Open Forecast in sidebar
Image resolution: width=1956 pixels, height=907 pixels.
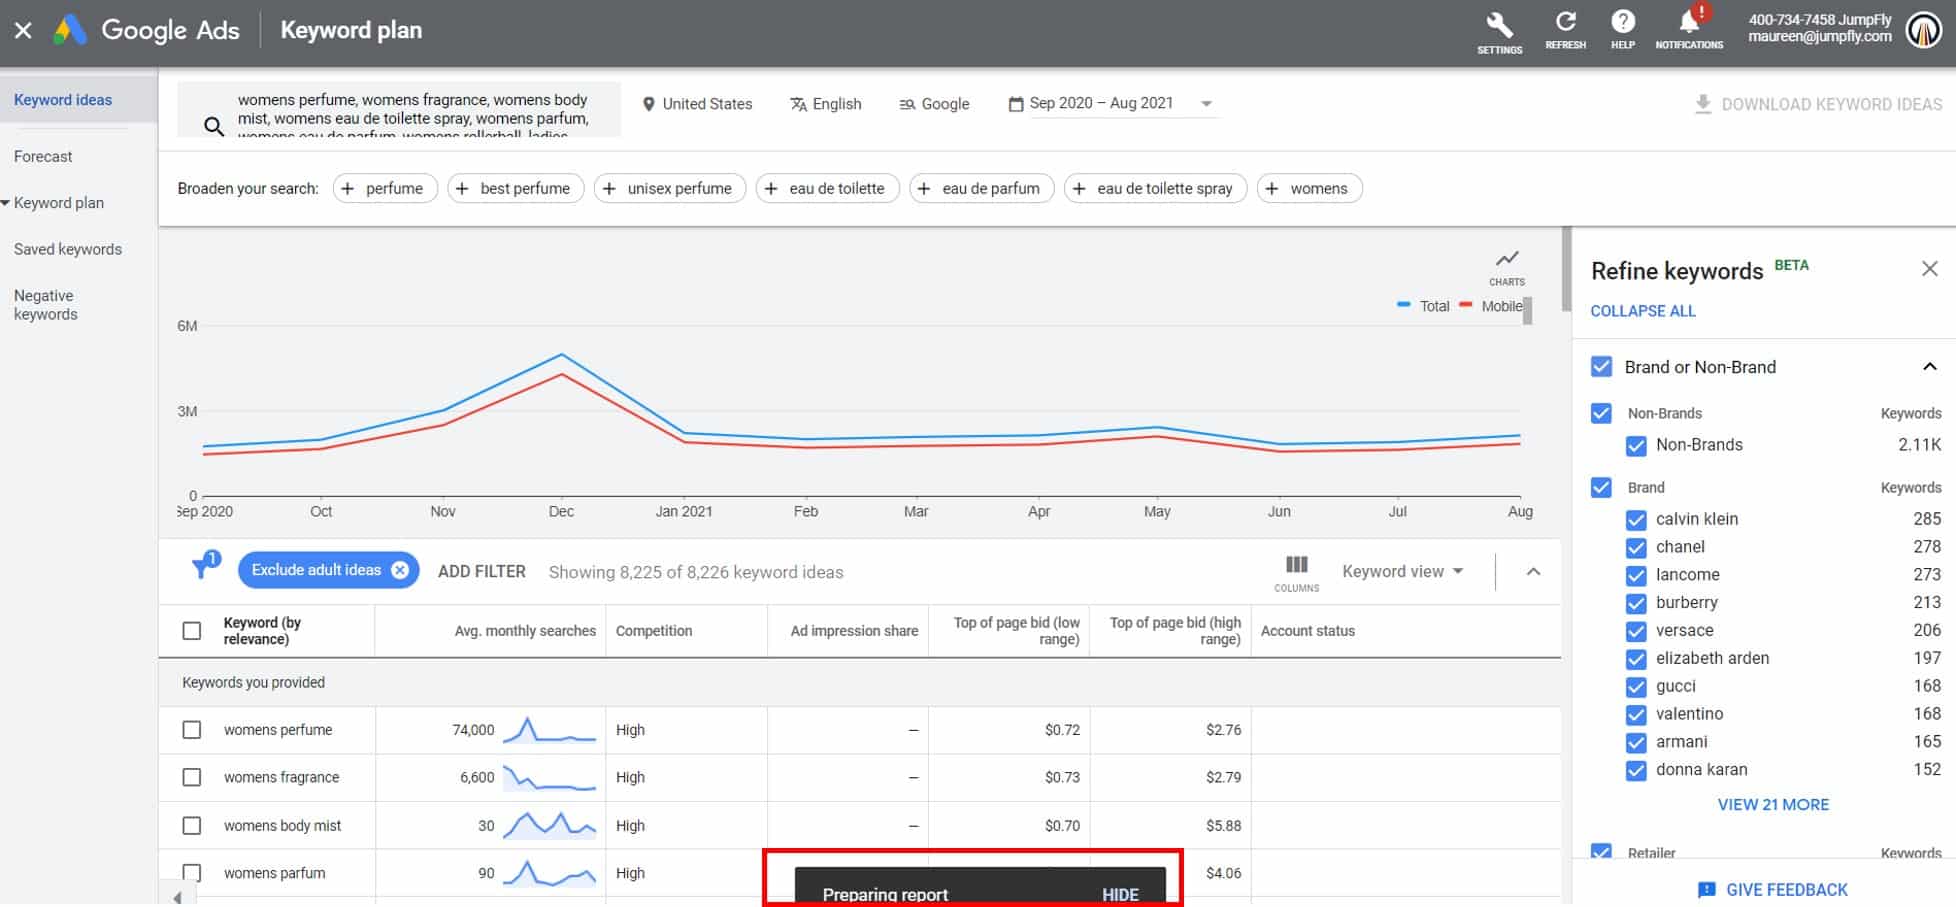(x=43, y=157)
